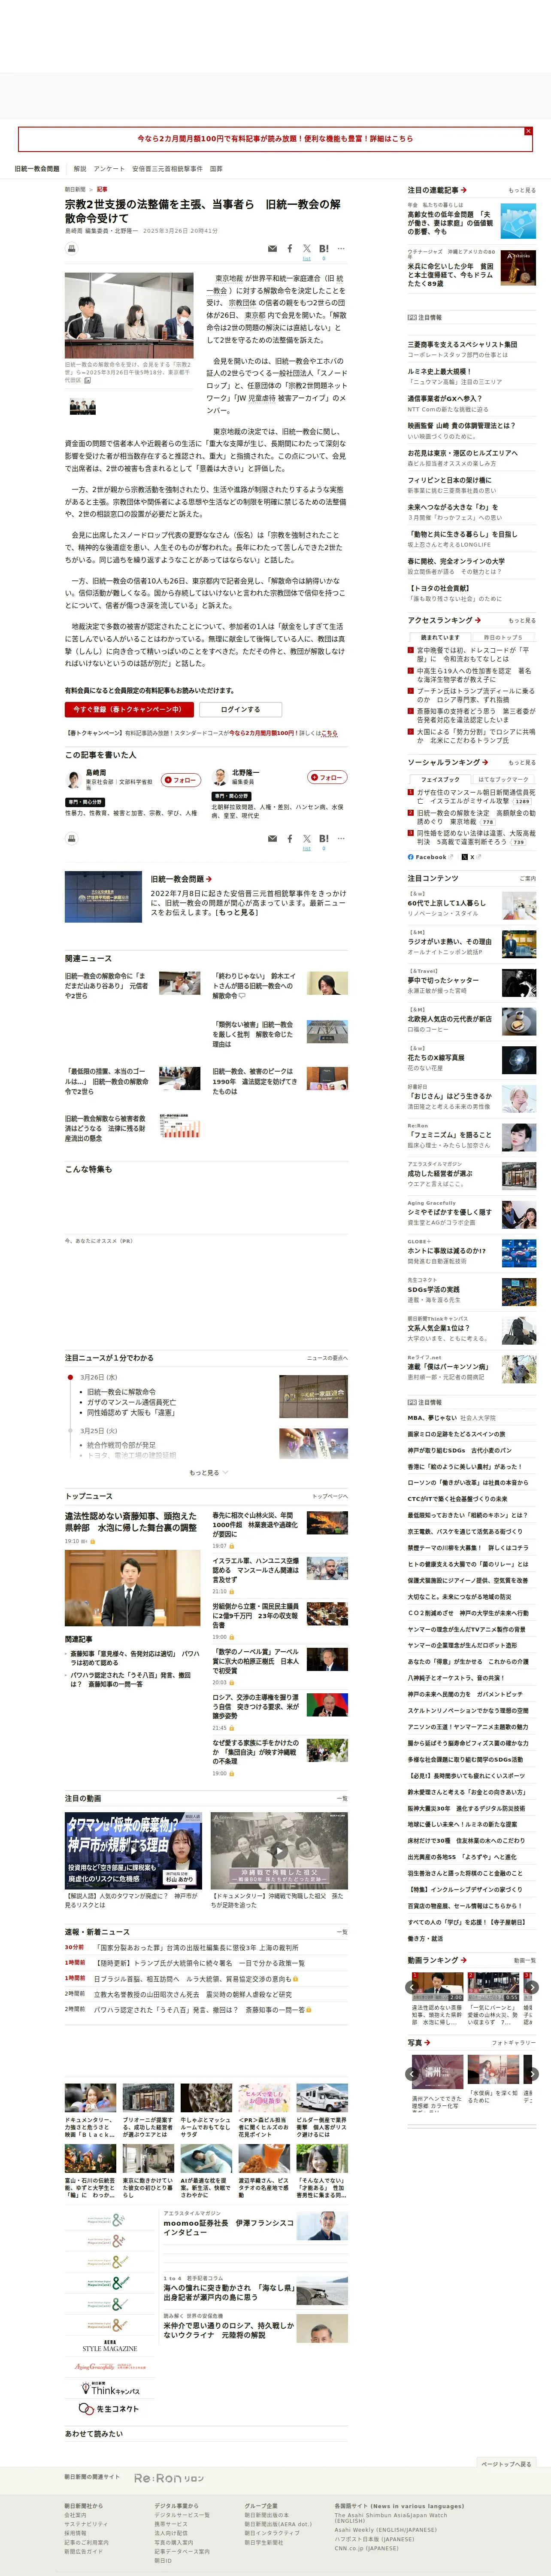
Task: Open the small thumbnail below main photo
Action: [82, 406]
